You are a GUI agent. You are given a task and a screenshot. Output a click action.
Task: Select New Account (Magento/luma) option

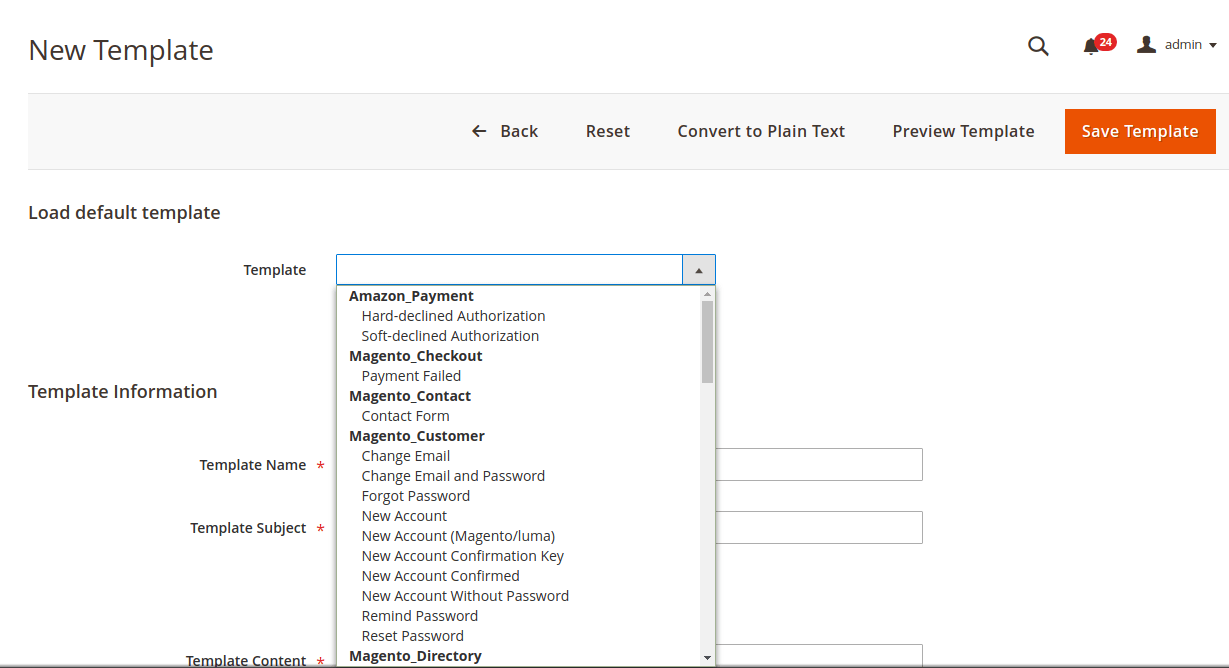(x=458, y=536)
